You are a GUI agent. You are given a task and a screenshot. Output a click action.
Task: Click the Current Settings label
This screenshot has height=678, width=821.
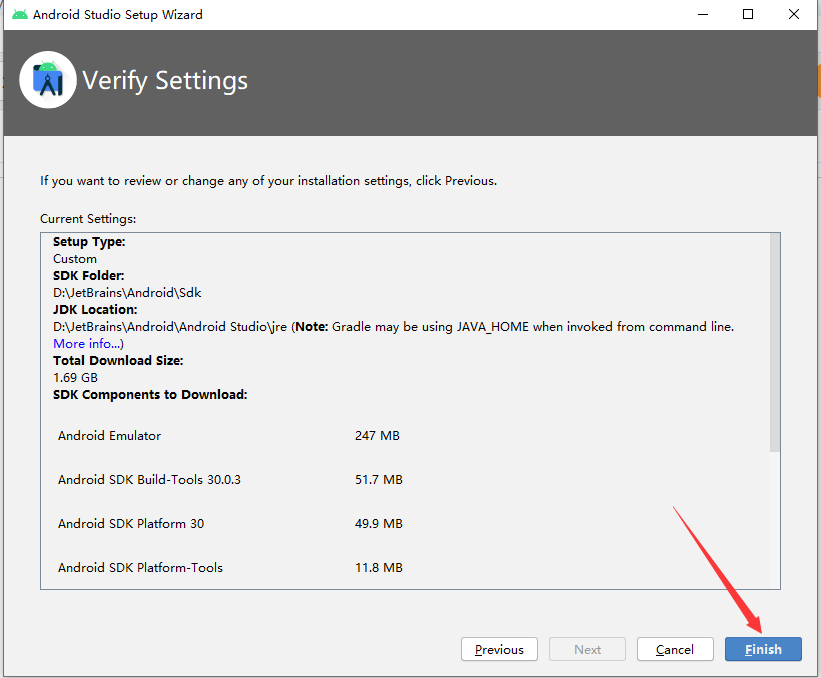[88, 219]
